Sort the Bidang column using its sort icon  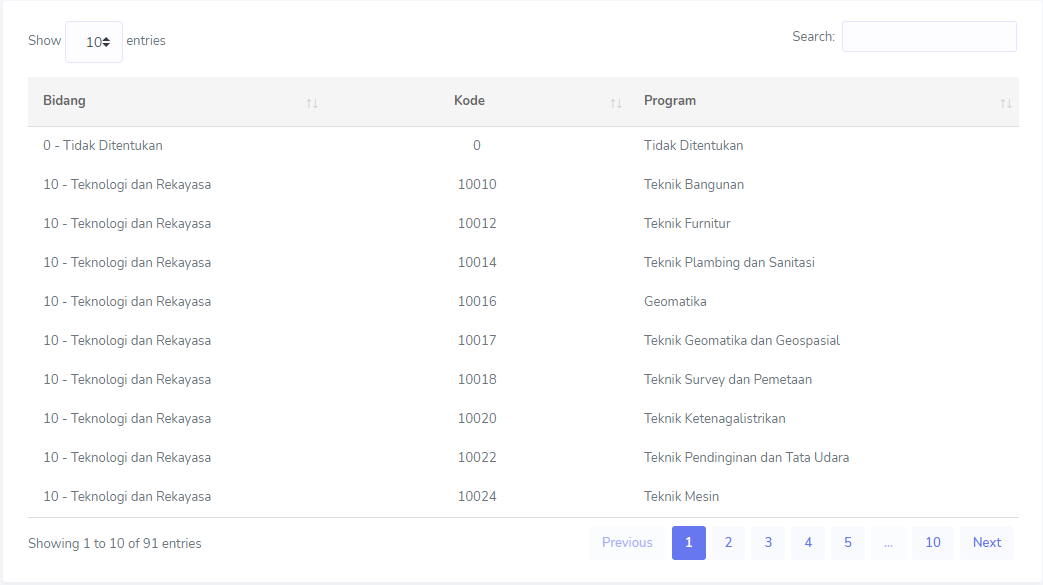click(x=312, y=101)
